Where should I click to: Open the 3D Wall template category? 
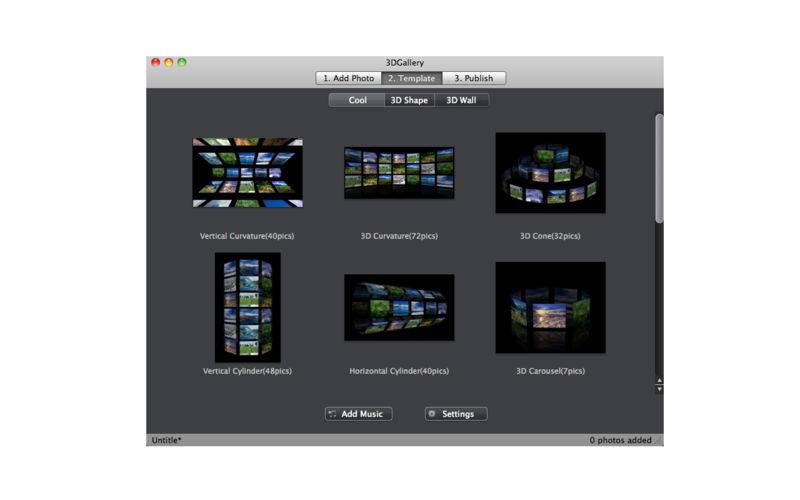pyautogui.click(x=462, y=100)
